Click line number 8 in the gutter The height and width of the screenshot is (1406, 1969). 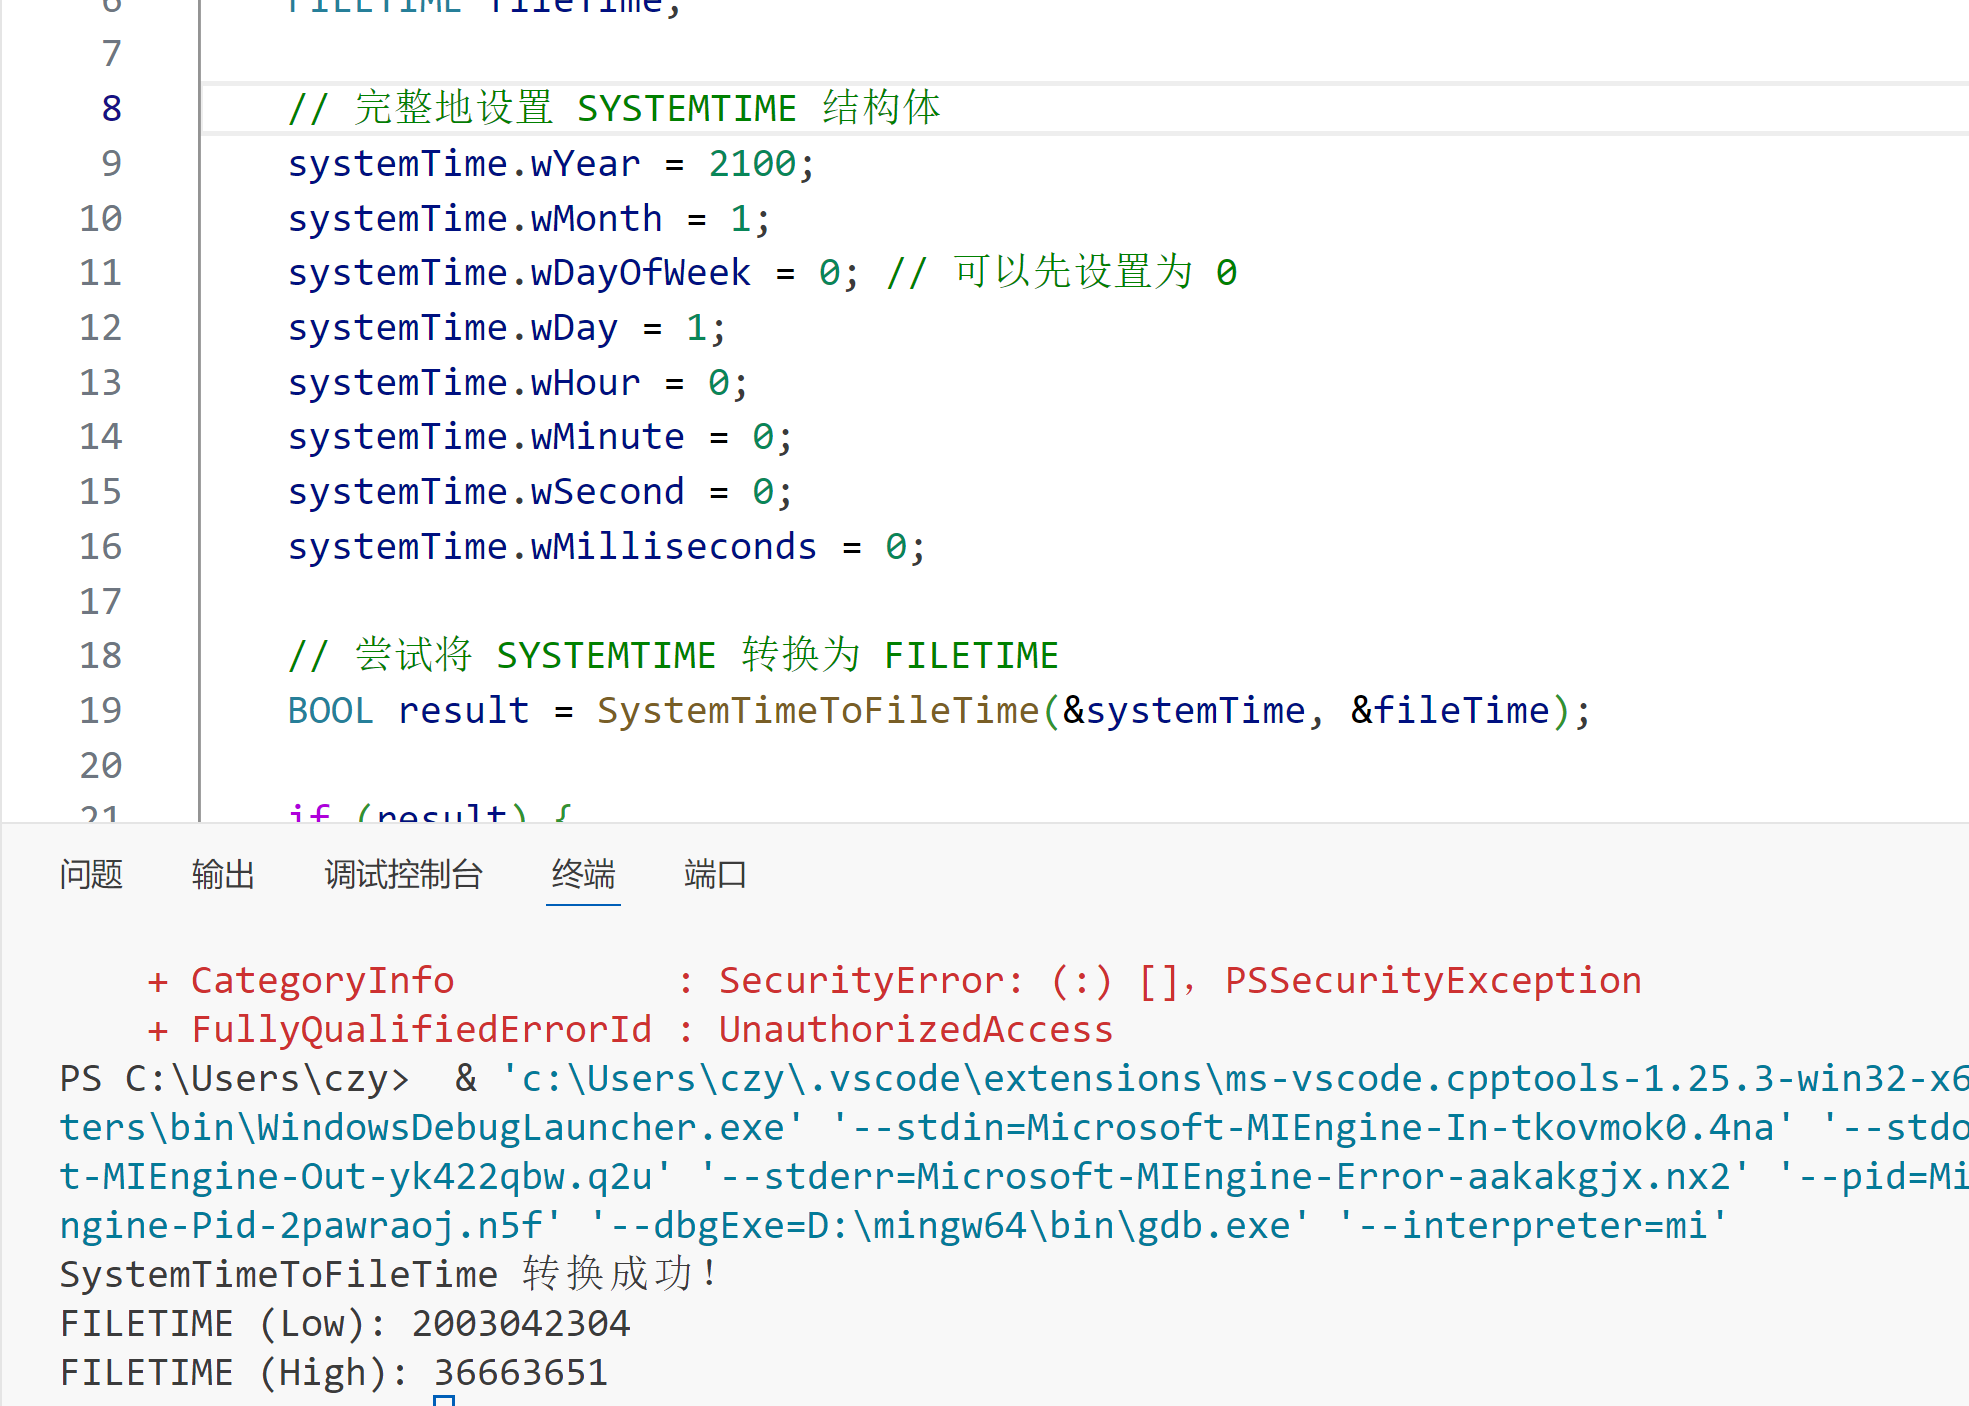(x=112, y=108)
